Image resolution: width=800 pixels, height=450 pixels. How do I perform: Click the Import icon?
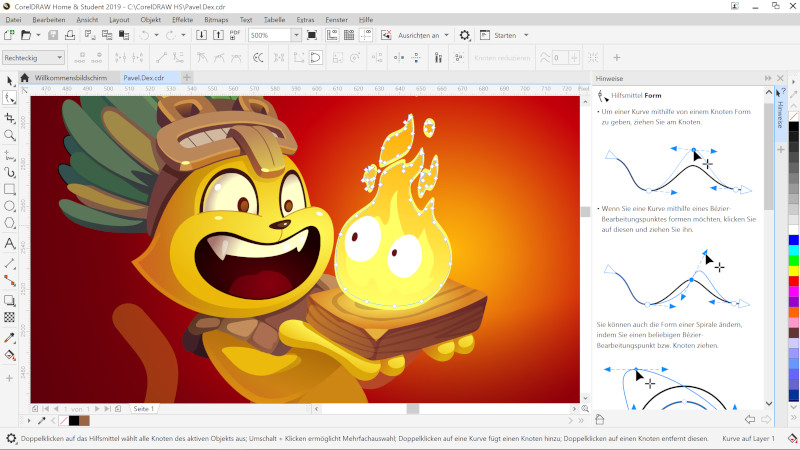point(202,35)
